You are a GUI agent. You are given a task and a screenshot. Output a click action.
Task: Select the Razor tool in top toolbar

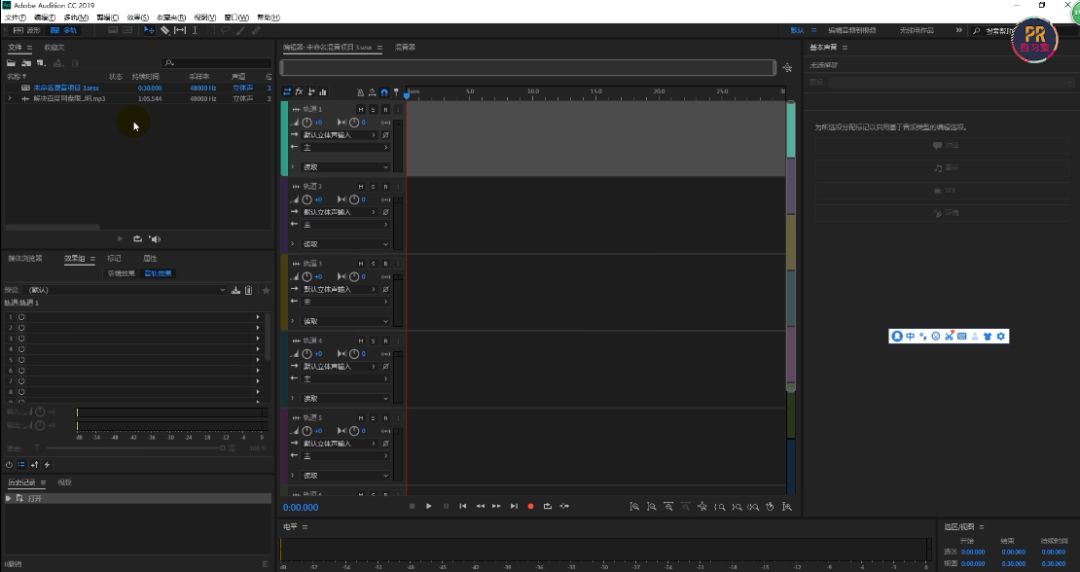pyautogui.click(x=165, y=30)
